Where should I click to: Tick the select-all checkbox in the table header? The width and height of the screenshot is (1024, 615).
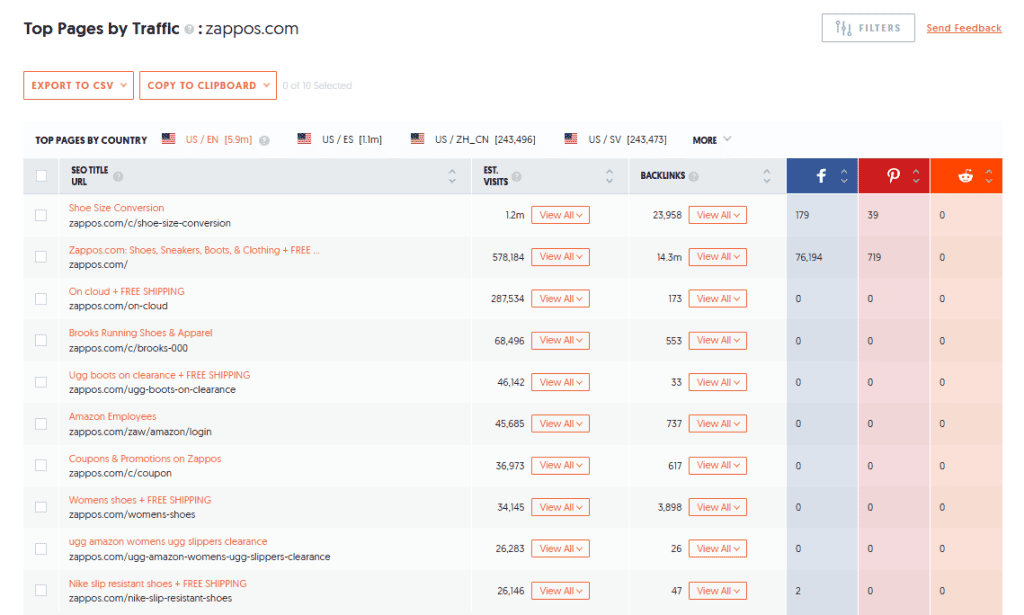[x=41, y=176]
